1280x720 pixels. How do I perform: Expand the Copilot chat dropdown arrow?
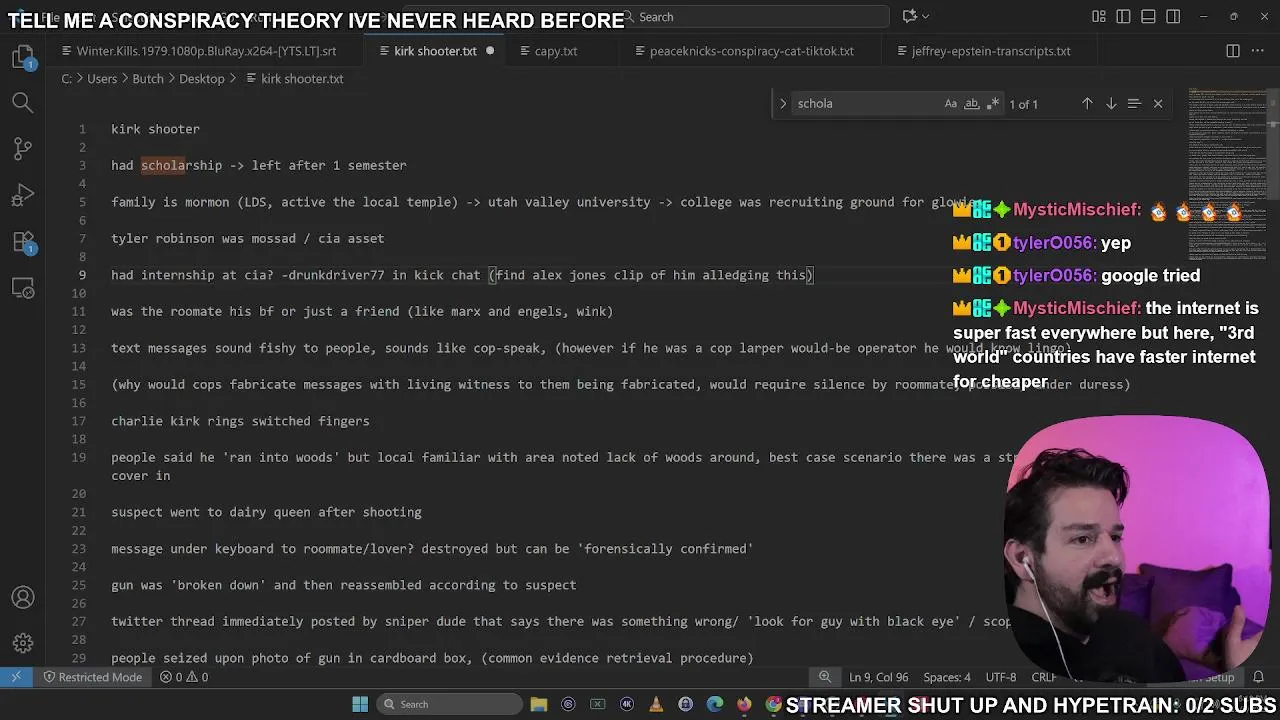click(926, 16)
